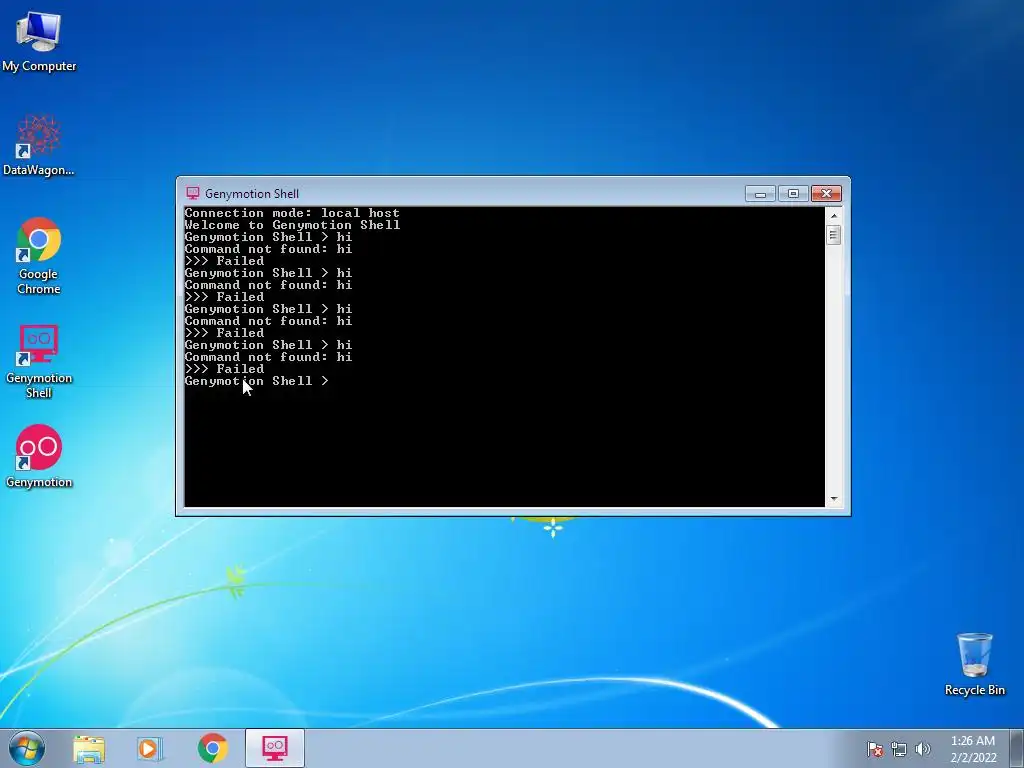
Task: Click the Genymotion Shell window title text
Action: [x=252, y=193]
